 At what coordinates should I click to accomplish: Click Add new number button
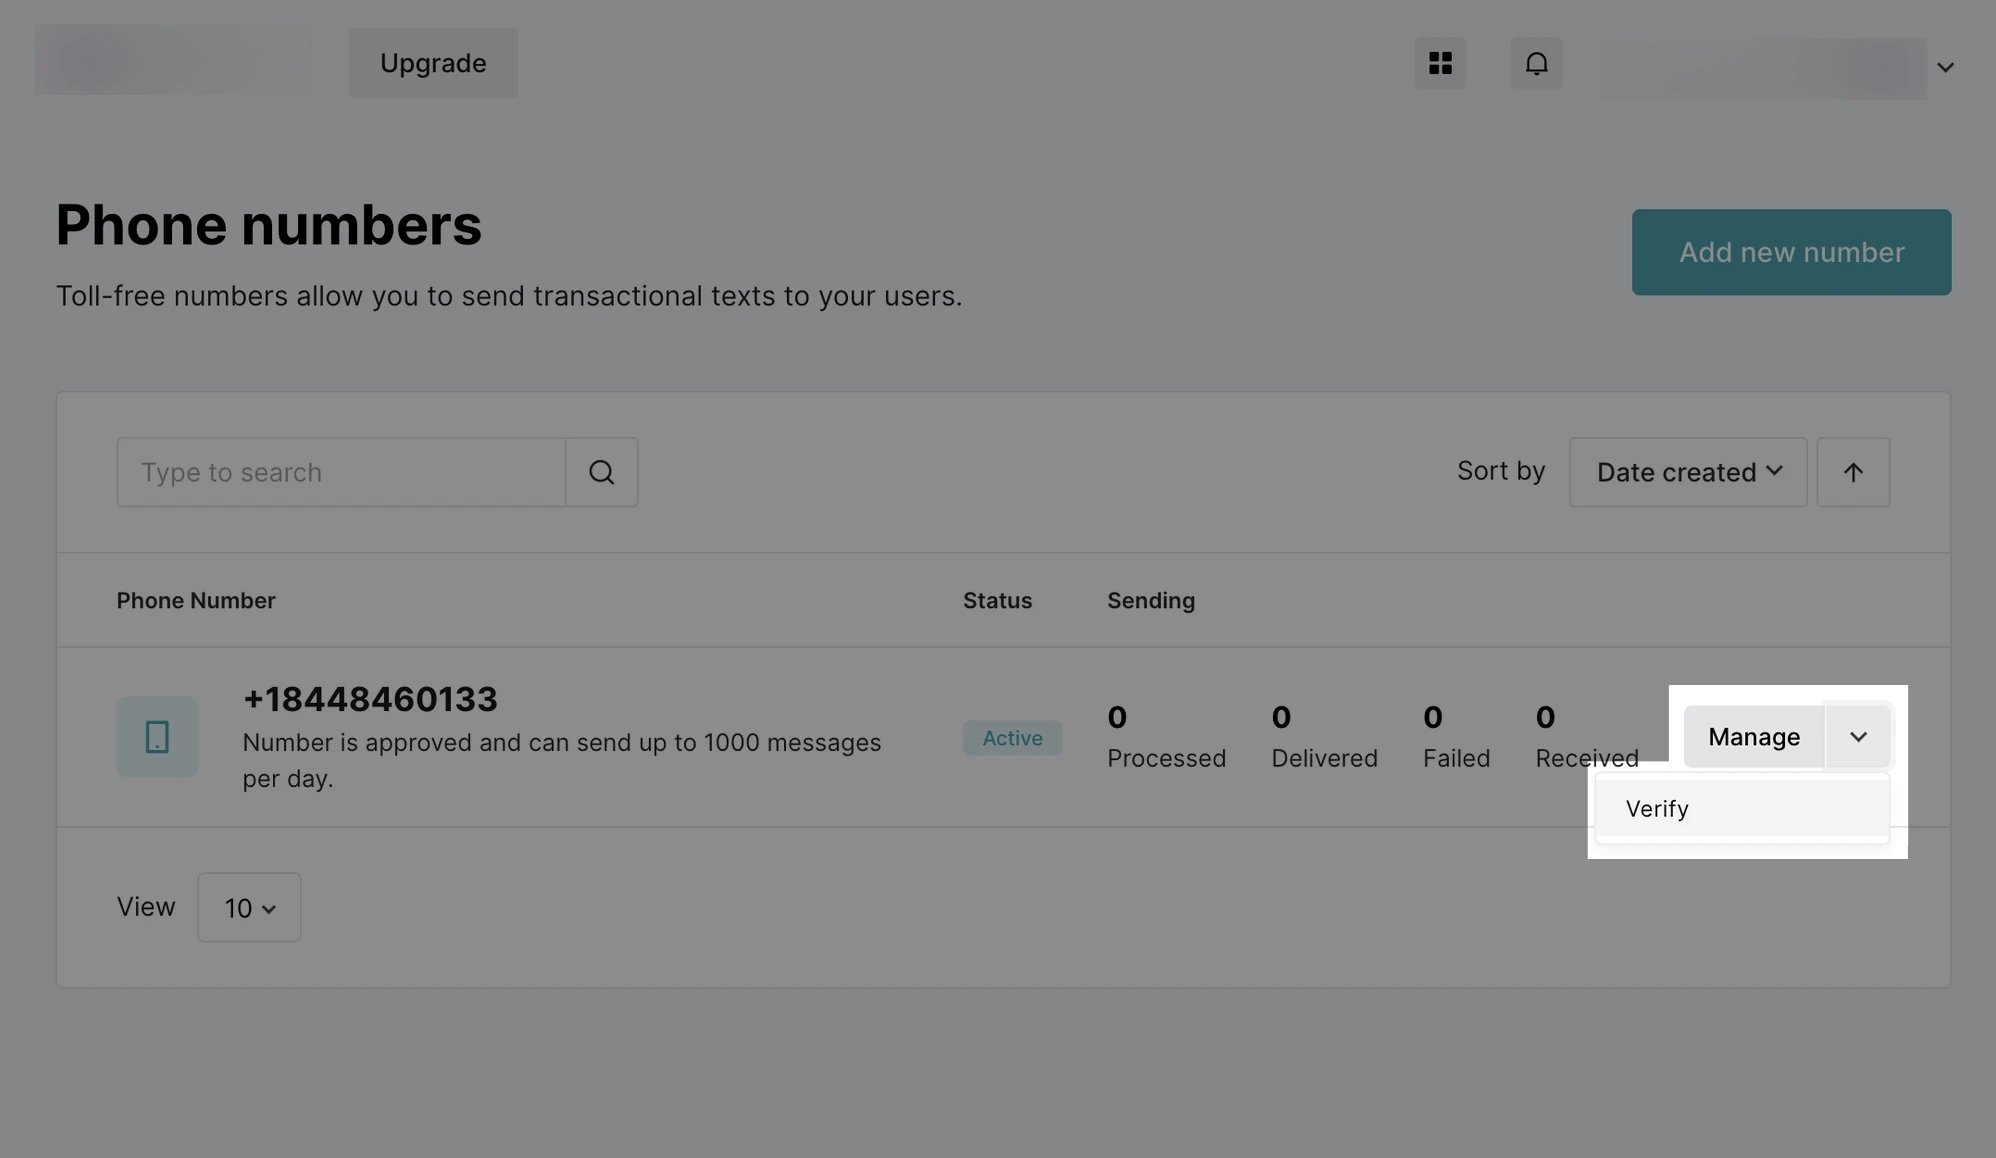pyautogui.click(x=1791, y=252)
